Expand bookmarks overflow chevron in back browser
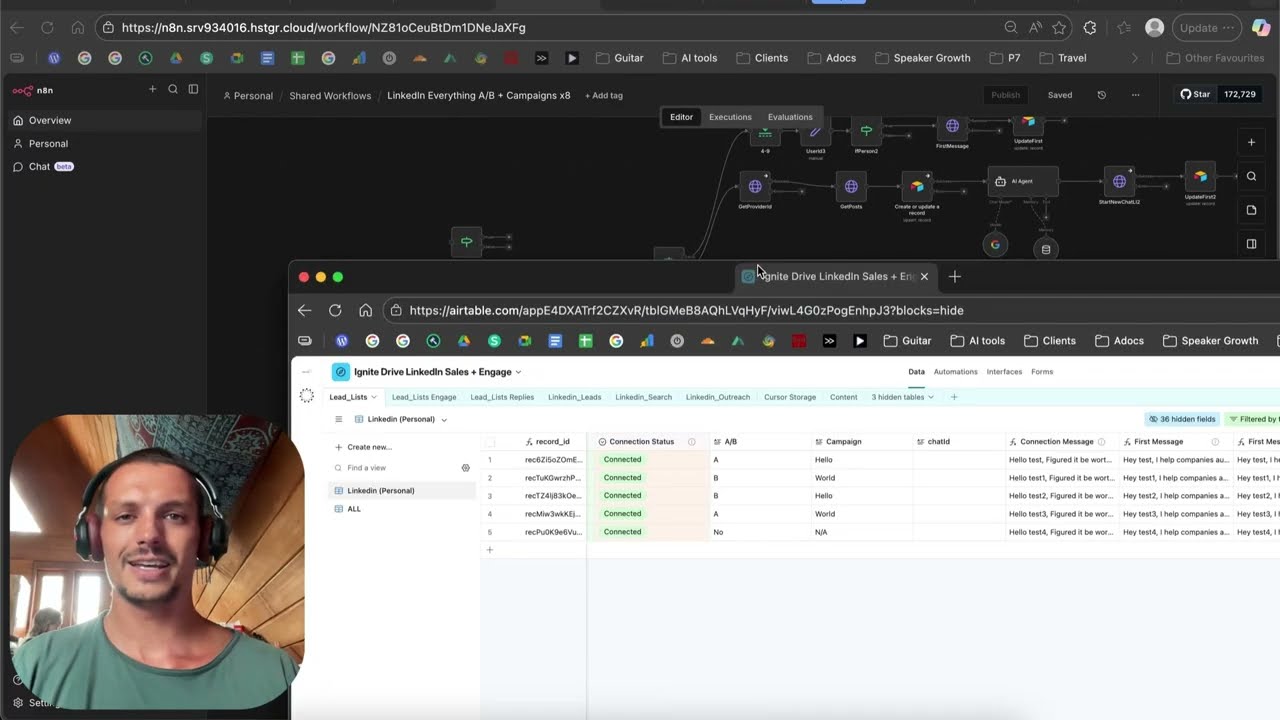The image size is (1280, 720). pyautogui.click(x=1135, y=58)
